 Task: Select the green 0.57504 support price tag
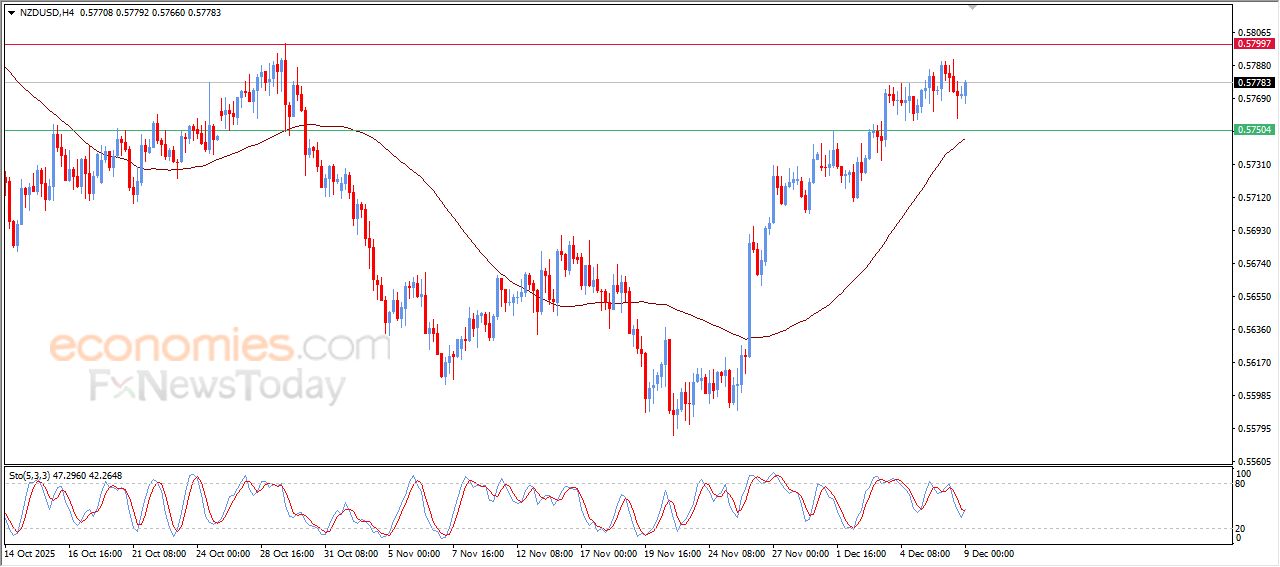1254,130
